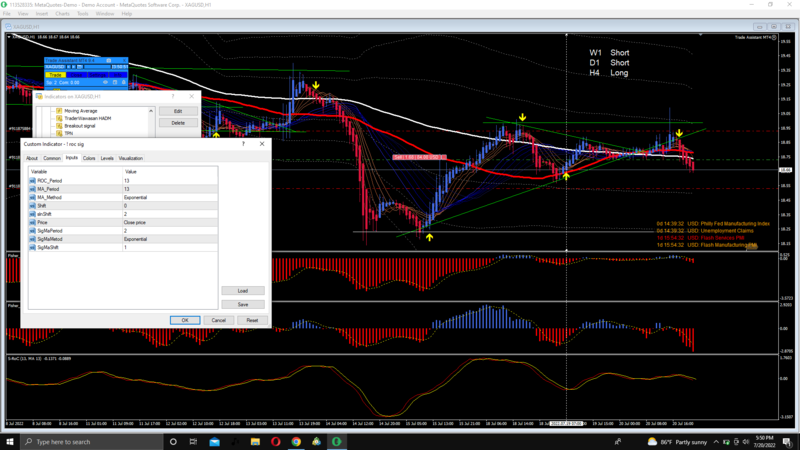
Task: Click the yellow Trade tab in Trade Assistant
Action: coord(55,75)
